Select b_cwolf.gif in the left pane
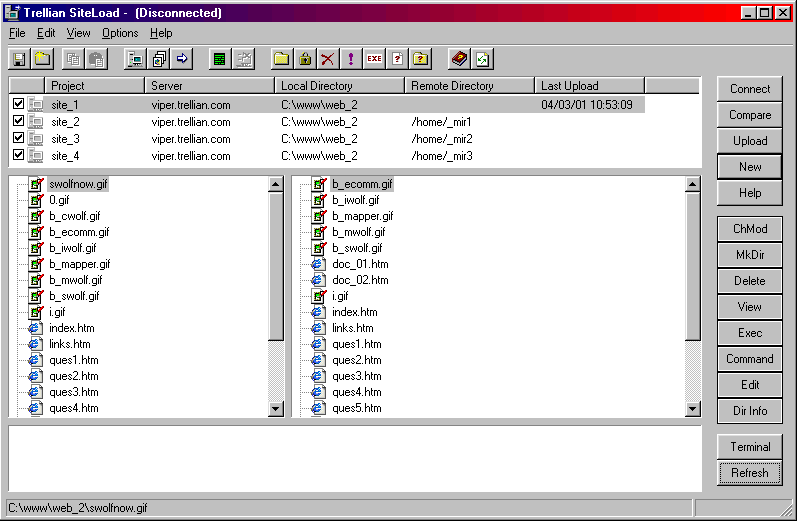Image resolution: width=798 pixels, height=522 pixels. tap(75, 216)
